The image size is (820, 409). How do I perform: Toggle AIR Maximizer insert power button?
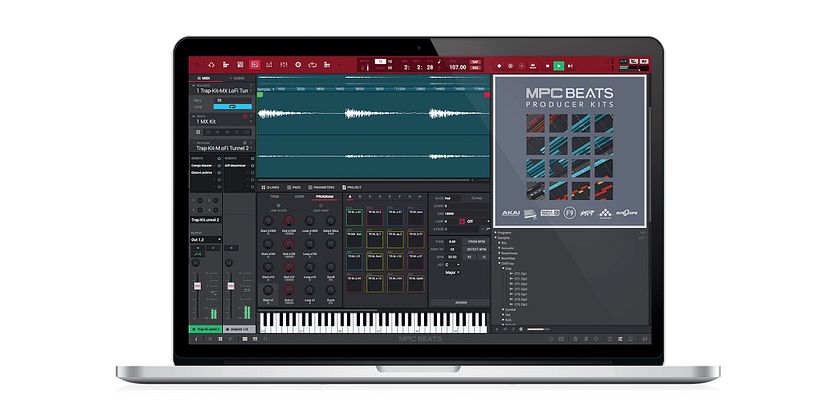coord(253,165)
